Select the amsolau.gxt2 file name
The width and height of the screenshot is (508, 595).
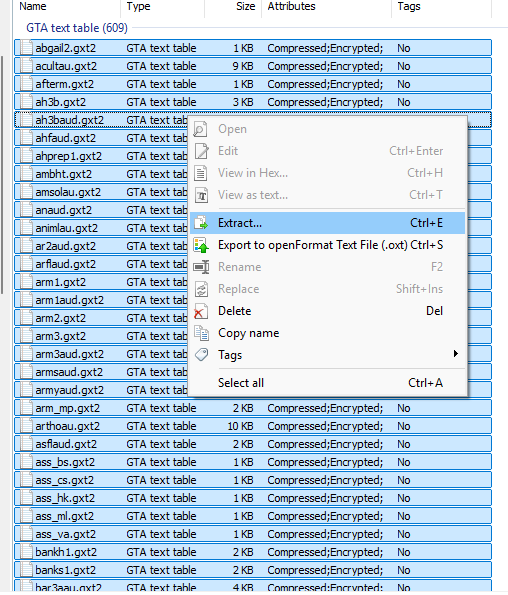pos(68,192)
